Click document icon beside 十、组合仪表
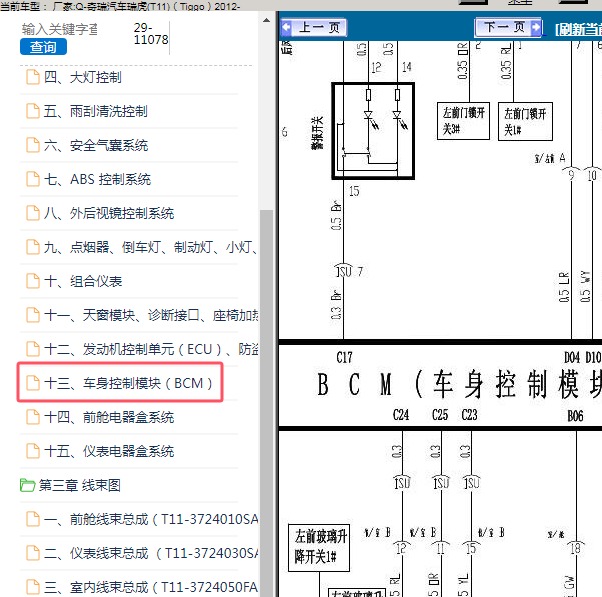Image resolution: width=602 pixels, height=597 pixels. click(33, 281)
